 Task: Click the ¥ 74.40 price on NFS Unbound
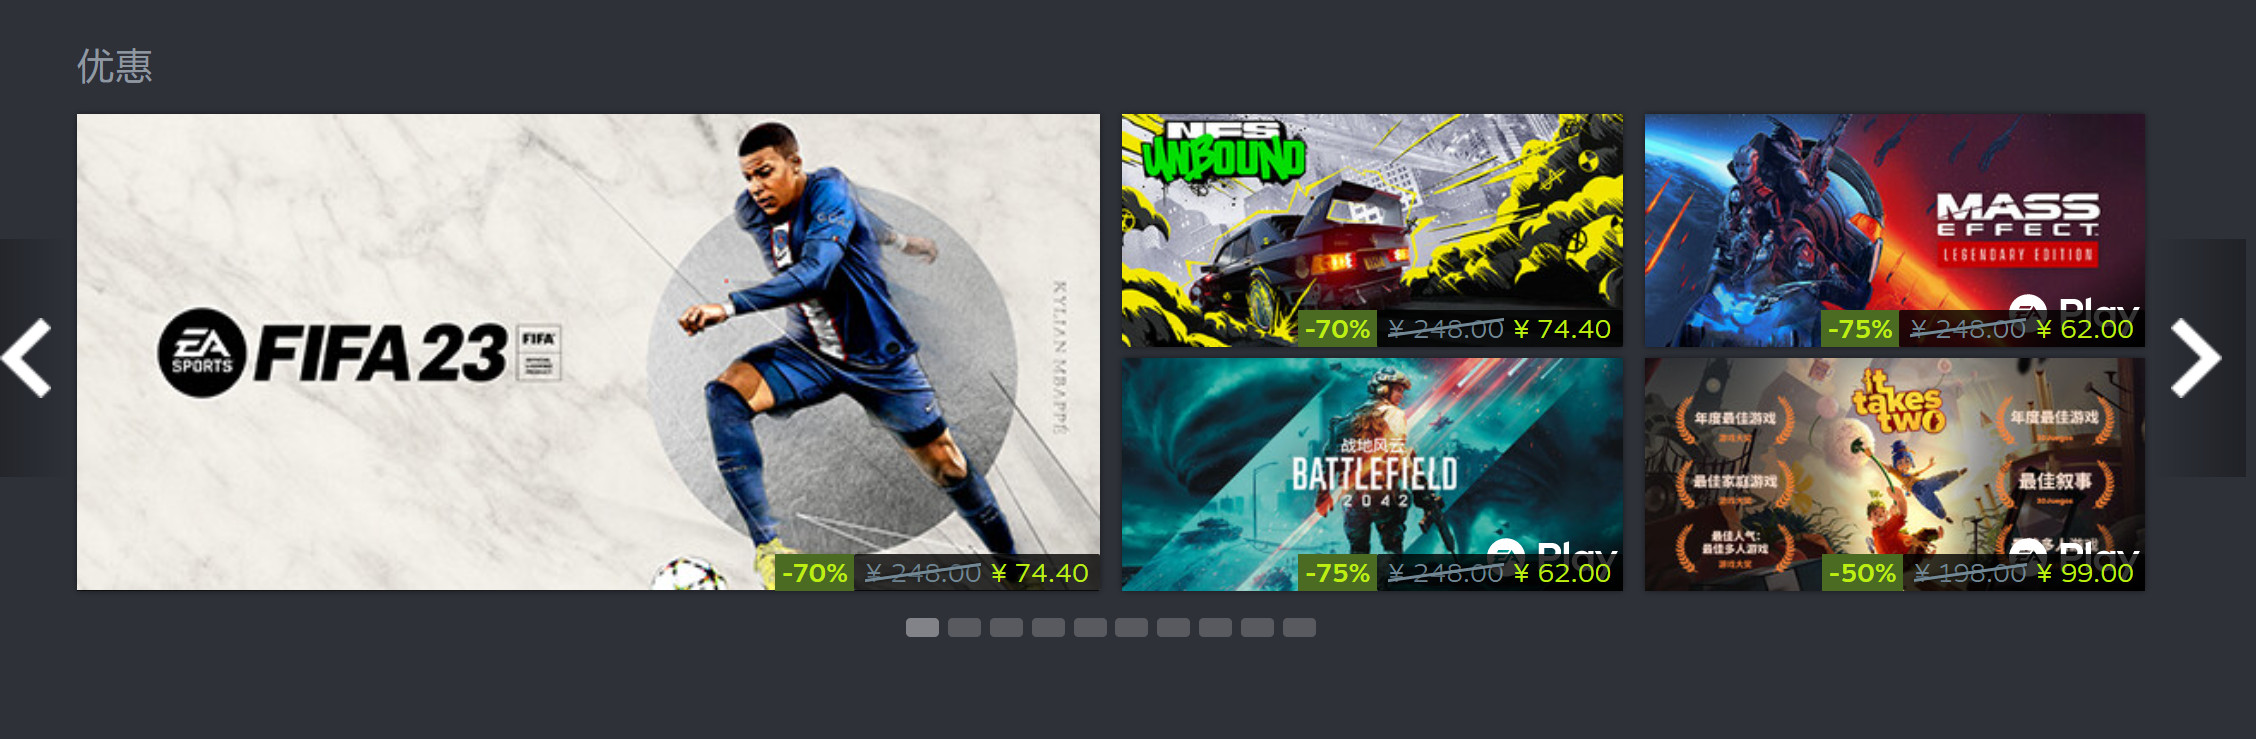(x=1562, y=329)
